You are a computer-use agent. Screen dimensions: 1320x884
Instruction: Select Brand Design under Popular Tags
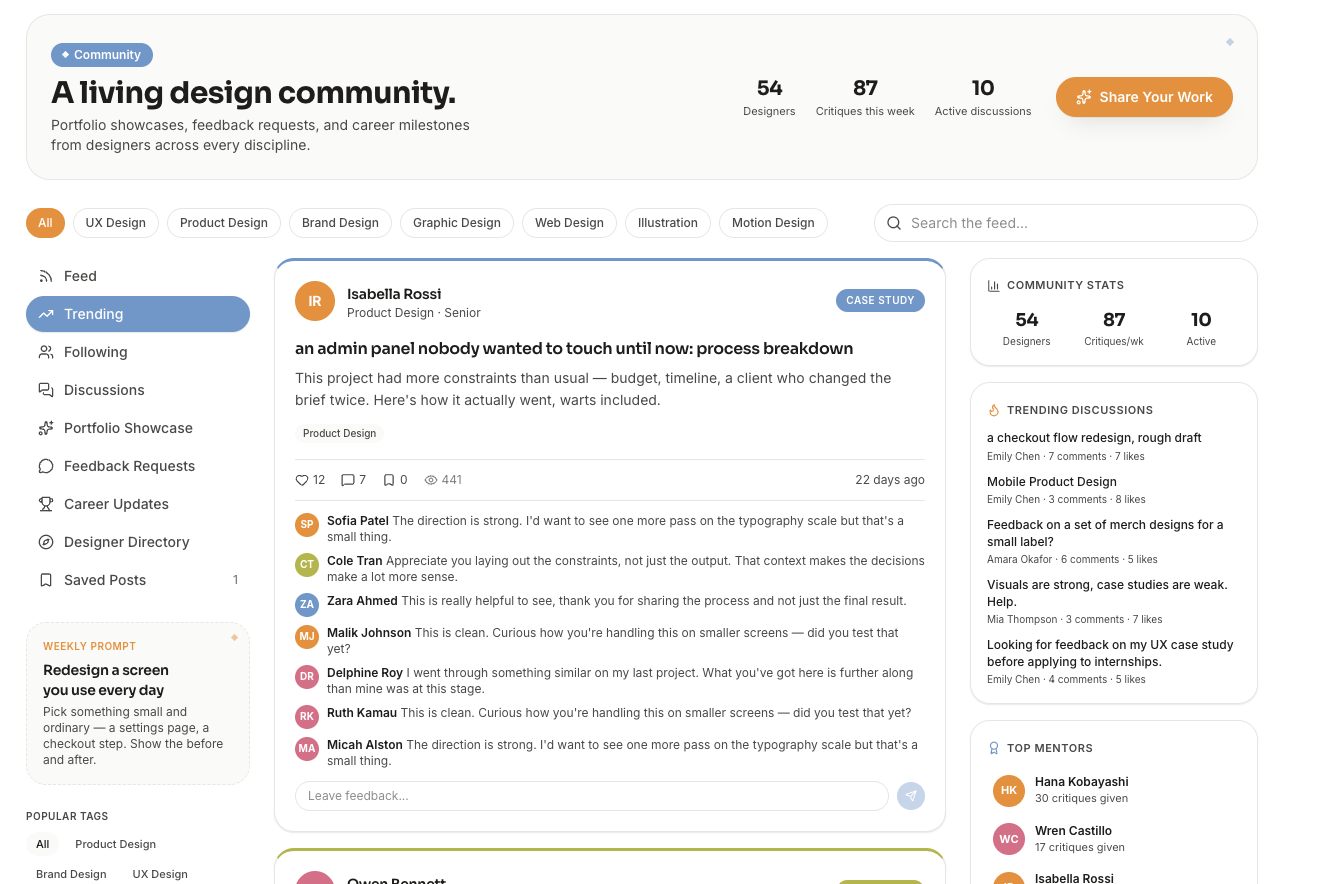[71, 874]
